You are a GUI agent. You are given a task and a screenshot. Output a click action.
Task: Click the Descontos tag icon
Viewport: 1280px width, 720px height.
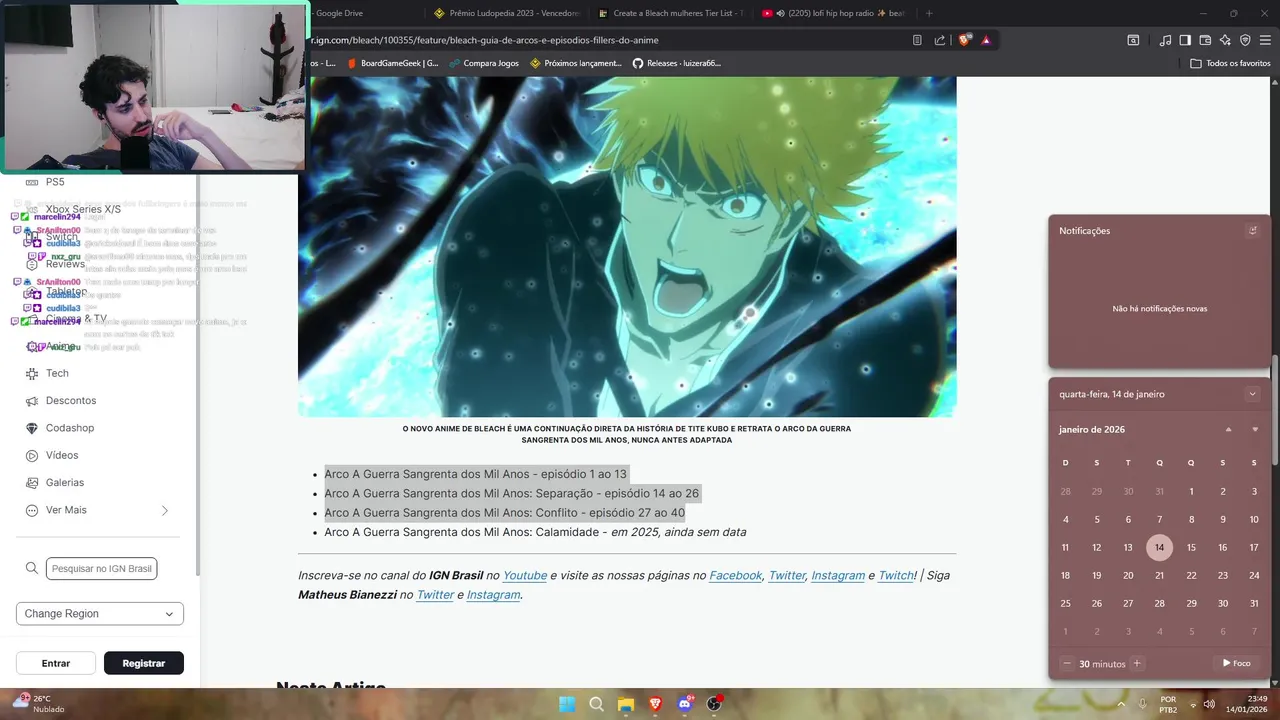click(x=32, y=400)
